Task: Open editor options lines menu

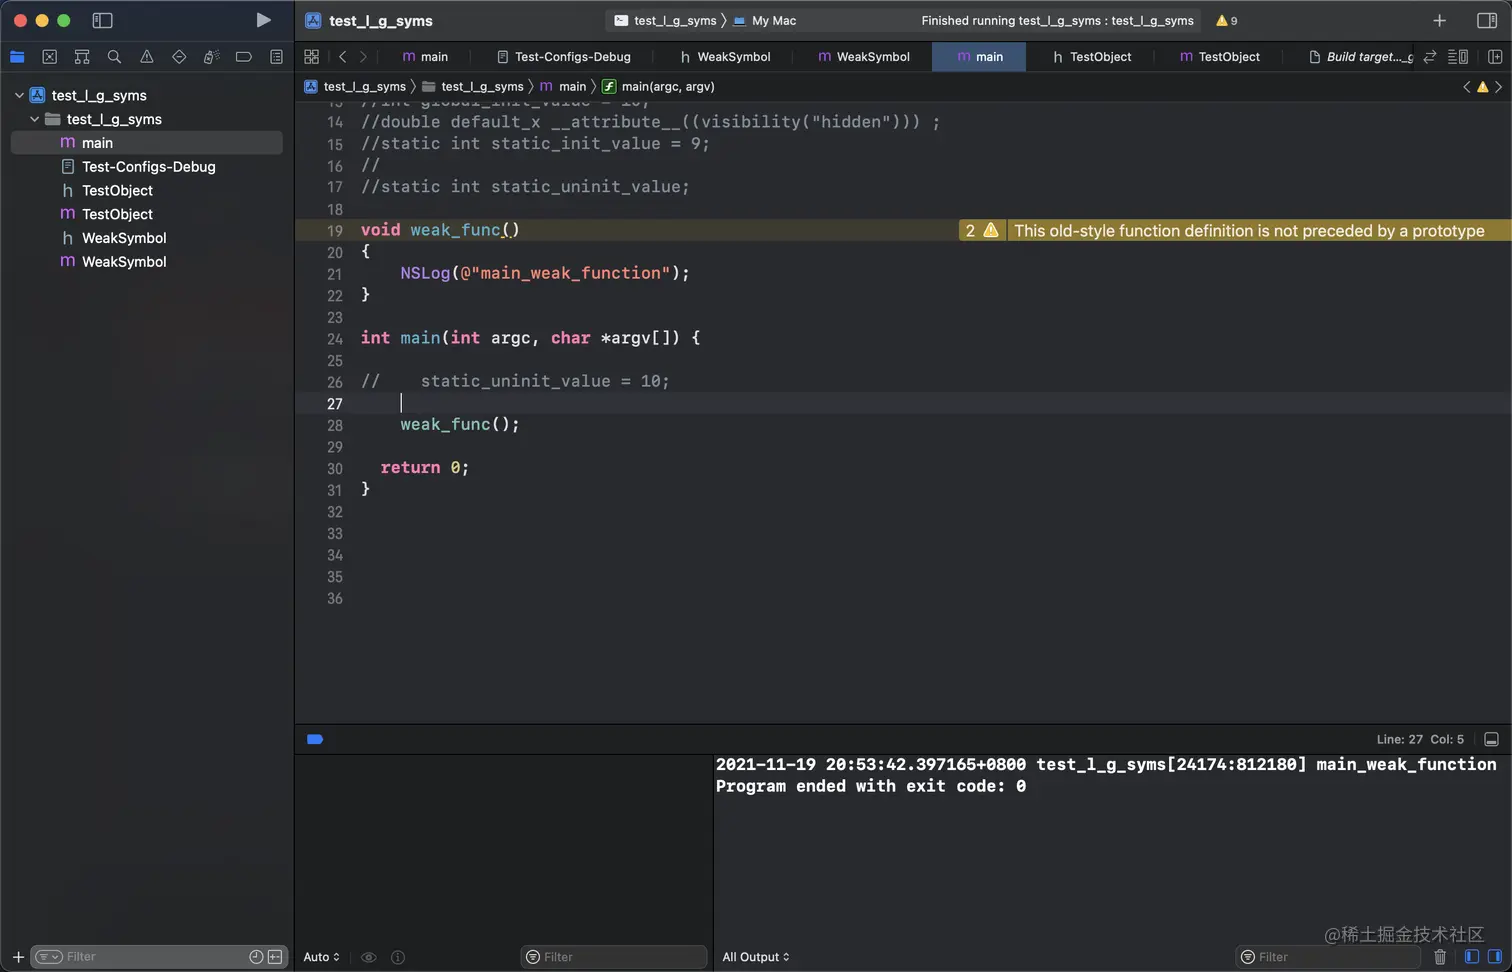Action: (1458, 57)
